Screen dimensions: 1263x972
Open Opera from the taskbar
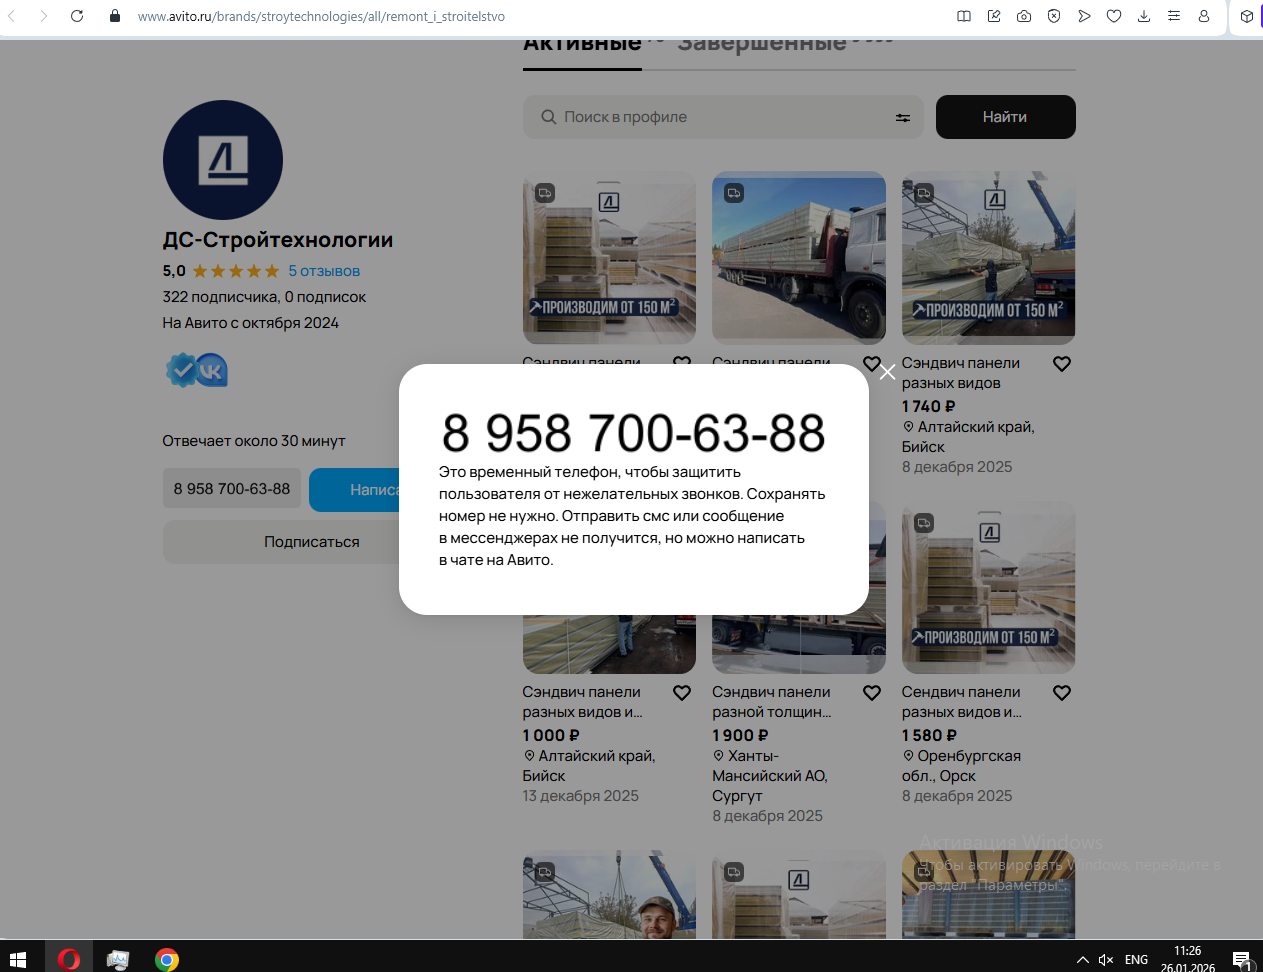tap(69, 960)
